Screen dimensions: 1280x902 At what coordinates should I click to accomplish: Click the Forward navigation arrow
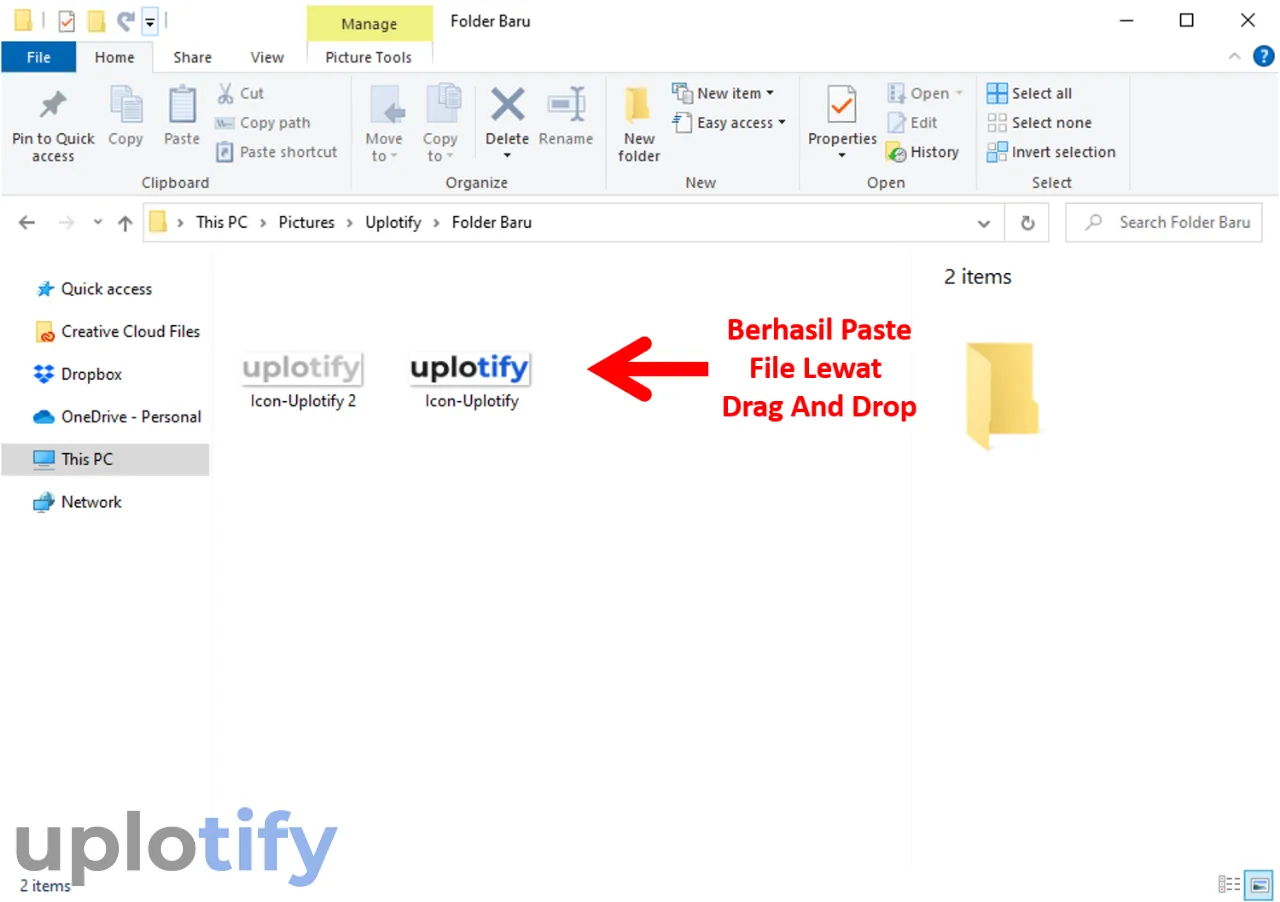point(66,223)
